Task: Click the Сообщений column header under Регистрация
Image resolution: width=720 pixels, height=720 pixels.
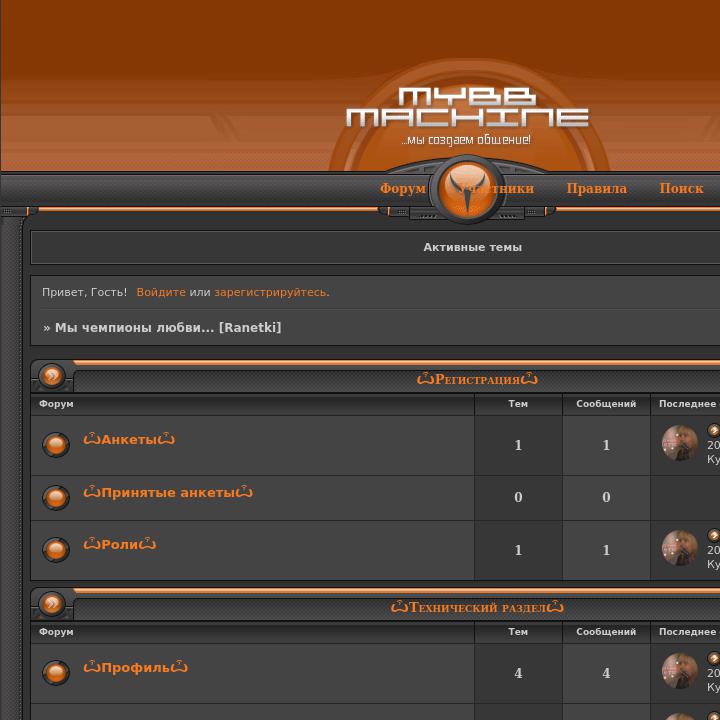Action: (606, 404)
